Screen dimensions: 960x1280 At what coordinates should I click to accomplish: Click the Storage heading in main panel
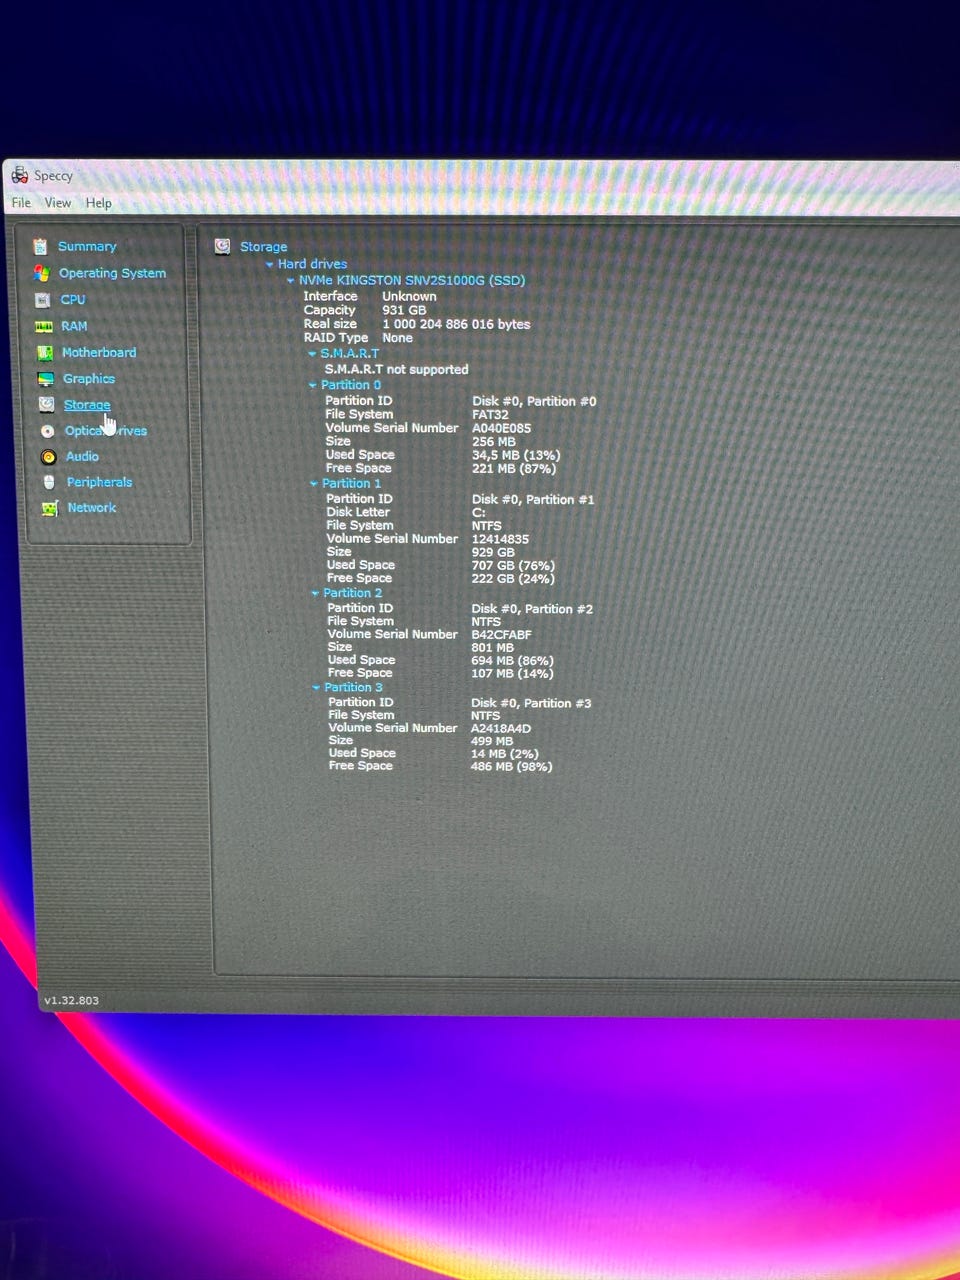click(x=264, y=247)
